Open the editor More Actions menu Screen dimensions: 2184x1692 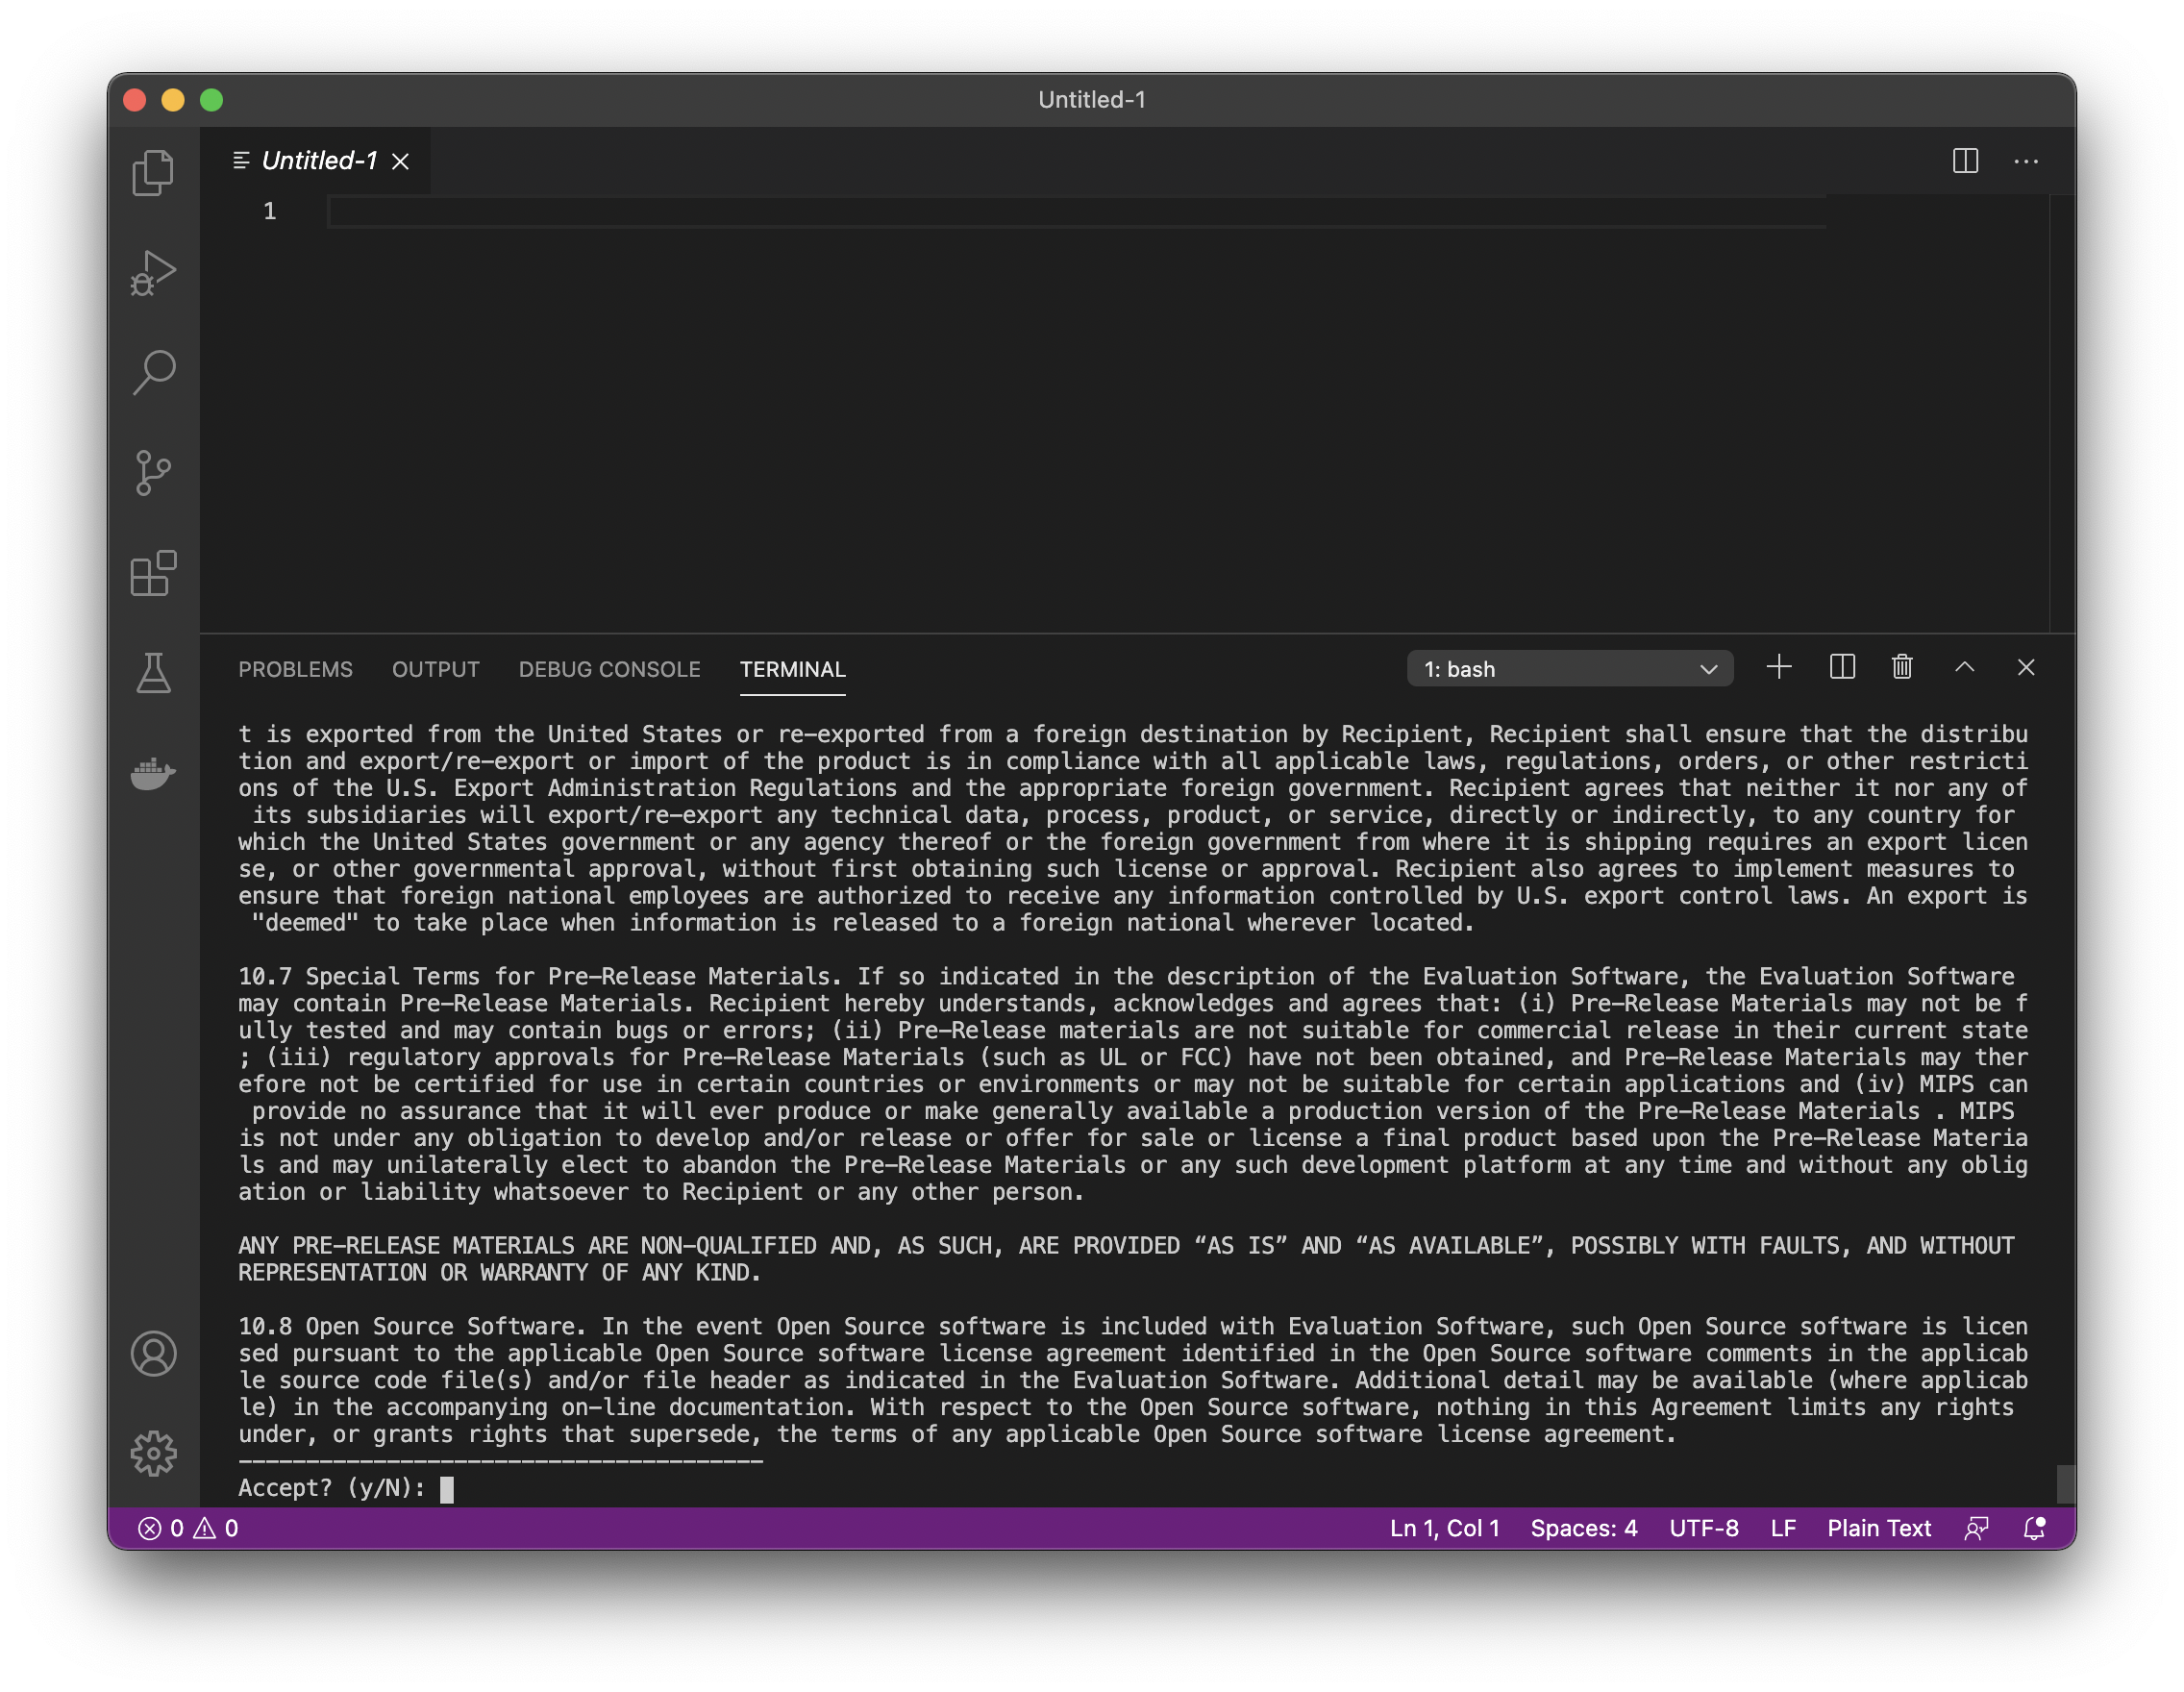coord(2026,161)
